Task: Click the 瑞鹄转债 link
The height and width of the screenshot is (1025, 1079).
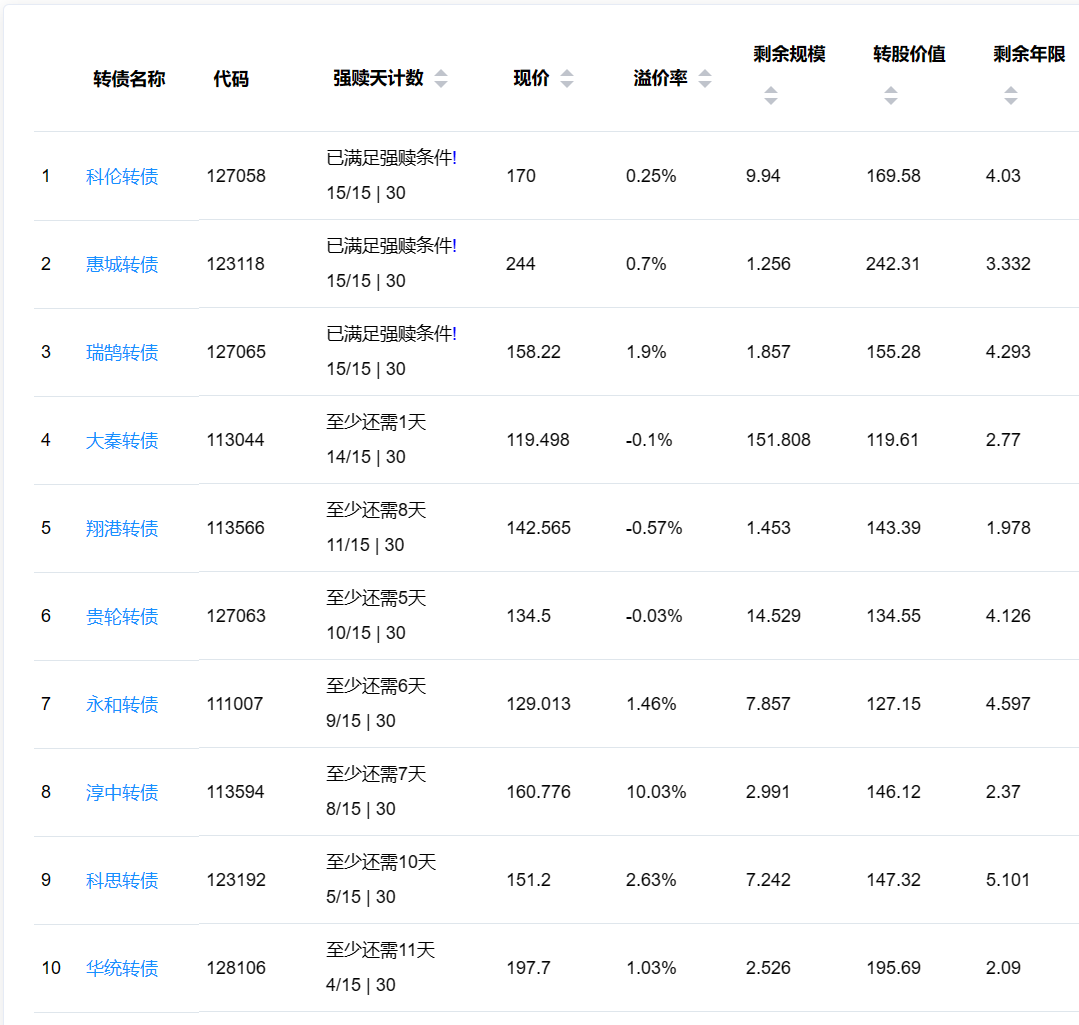Action: tap(122, 353)
